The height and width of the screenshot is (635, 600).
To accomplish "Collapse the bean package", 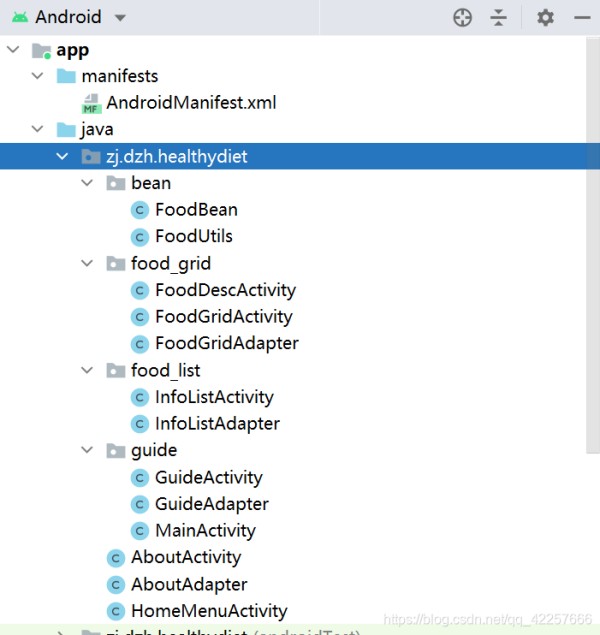I will tap(87, 183).
